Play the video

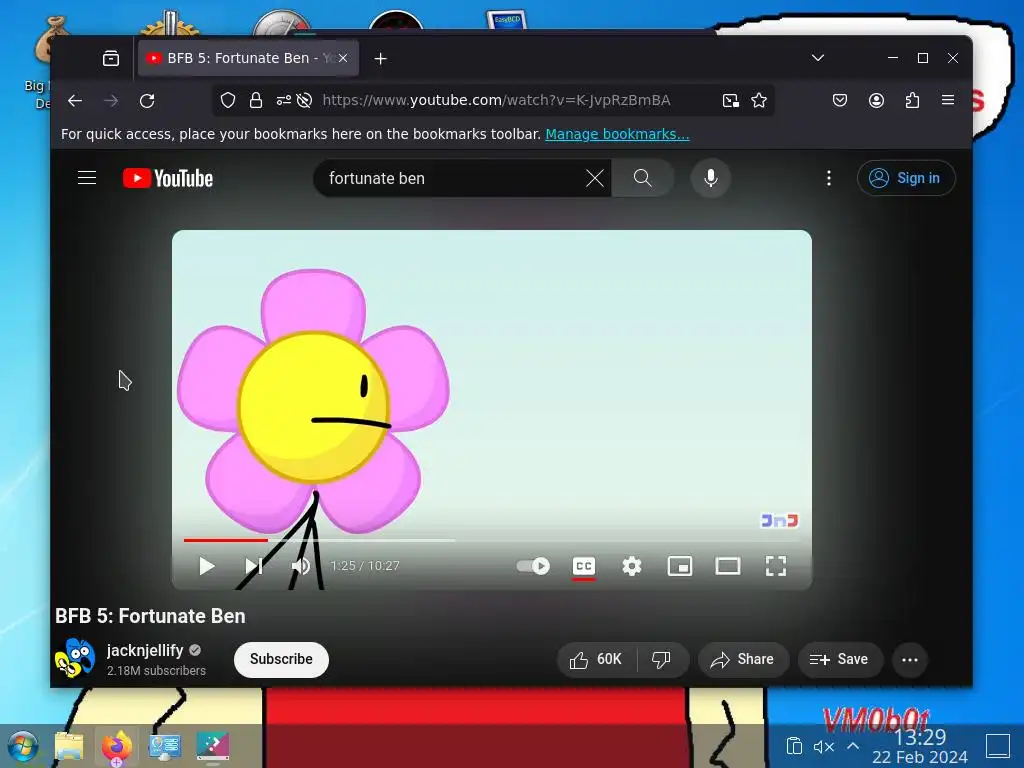pyautogui.click(x=206, y=566)
